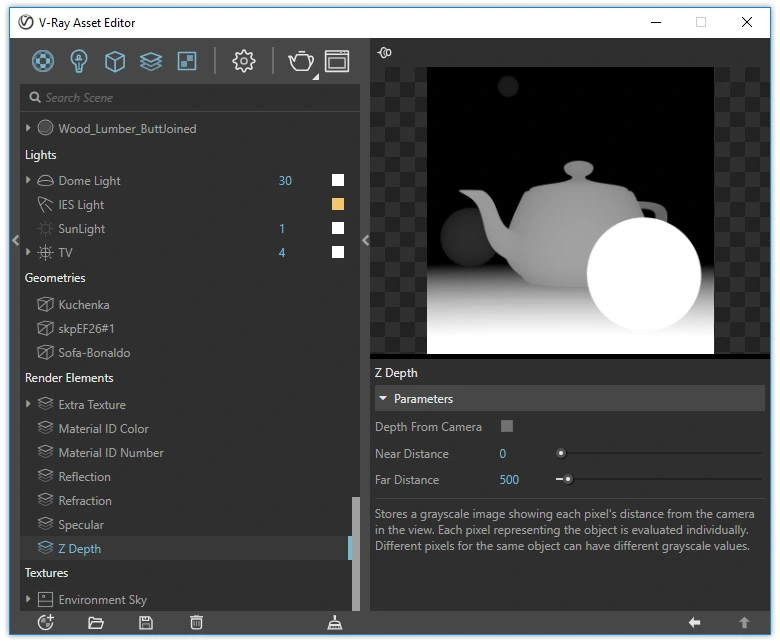
Task: Open the Materials category icon
Action: tap(43, 62)
